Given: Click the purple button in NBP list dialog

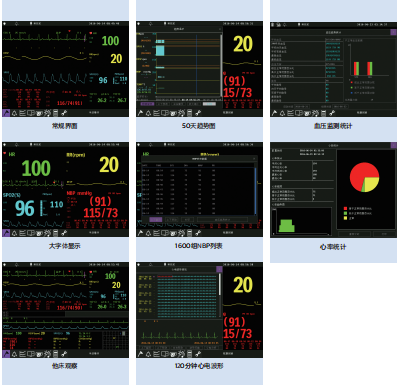Looking at the screenshot, I should (x=156, y=220).
